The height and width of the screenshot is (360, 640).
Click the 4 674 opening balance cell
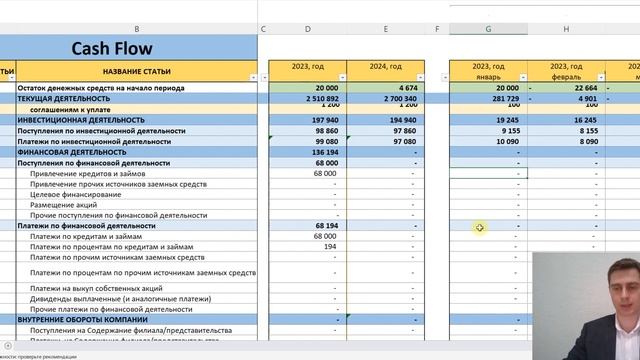coord(386,88)
